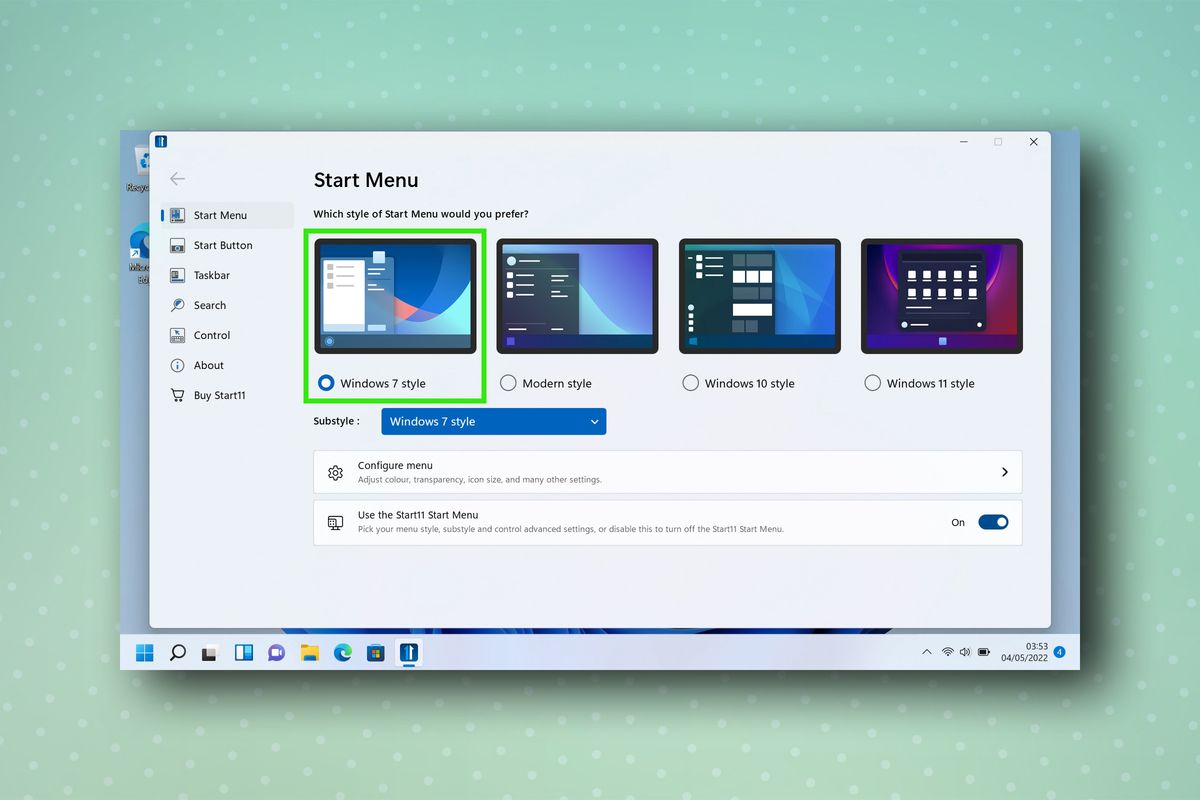
Task: Choose the Windows 10 style option
Action: [x=691, y=383]
